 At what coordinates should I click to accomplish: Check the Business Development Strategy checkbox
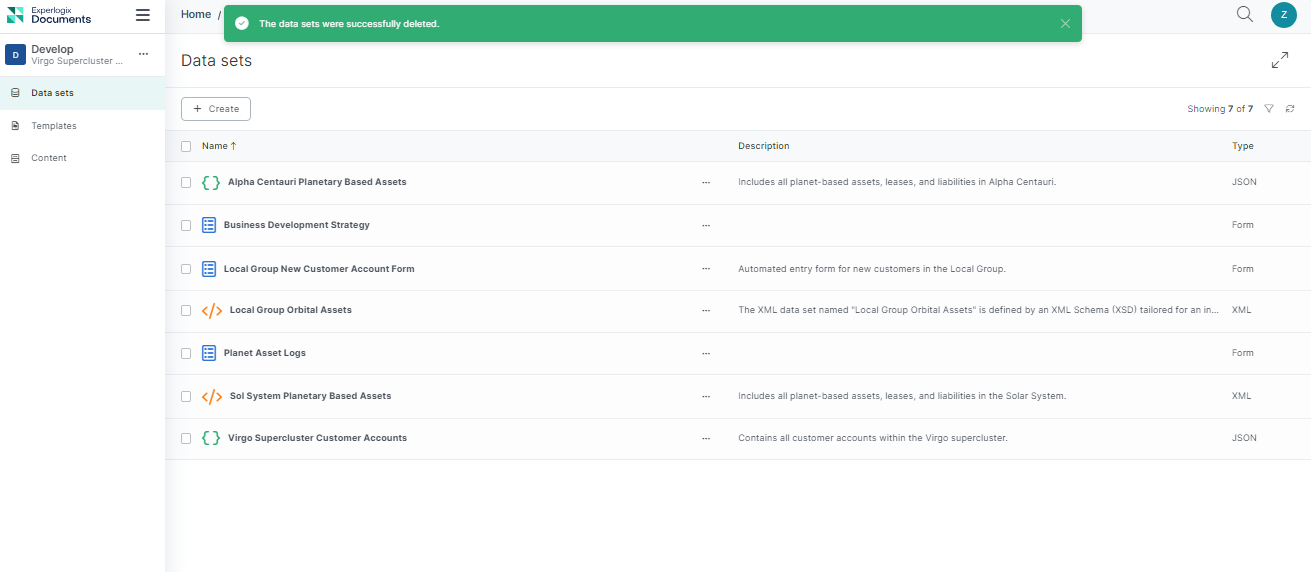[x=186, y=226]
